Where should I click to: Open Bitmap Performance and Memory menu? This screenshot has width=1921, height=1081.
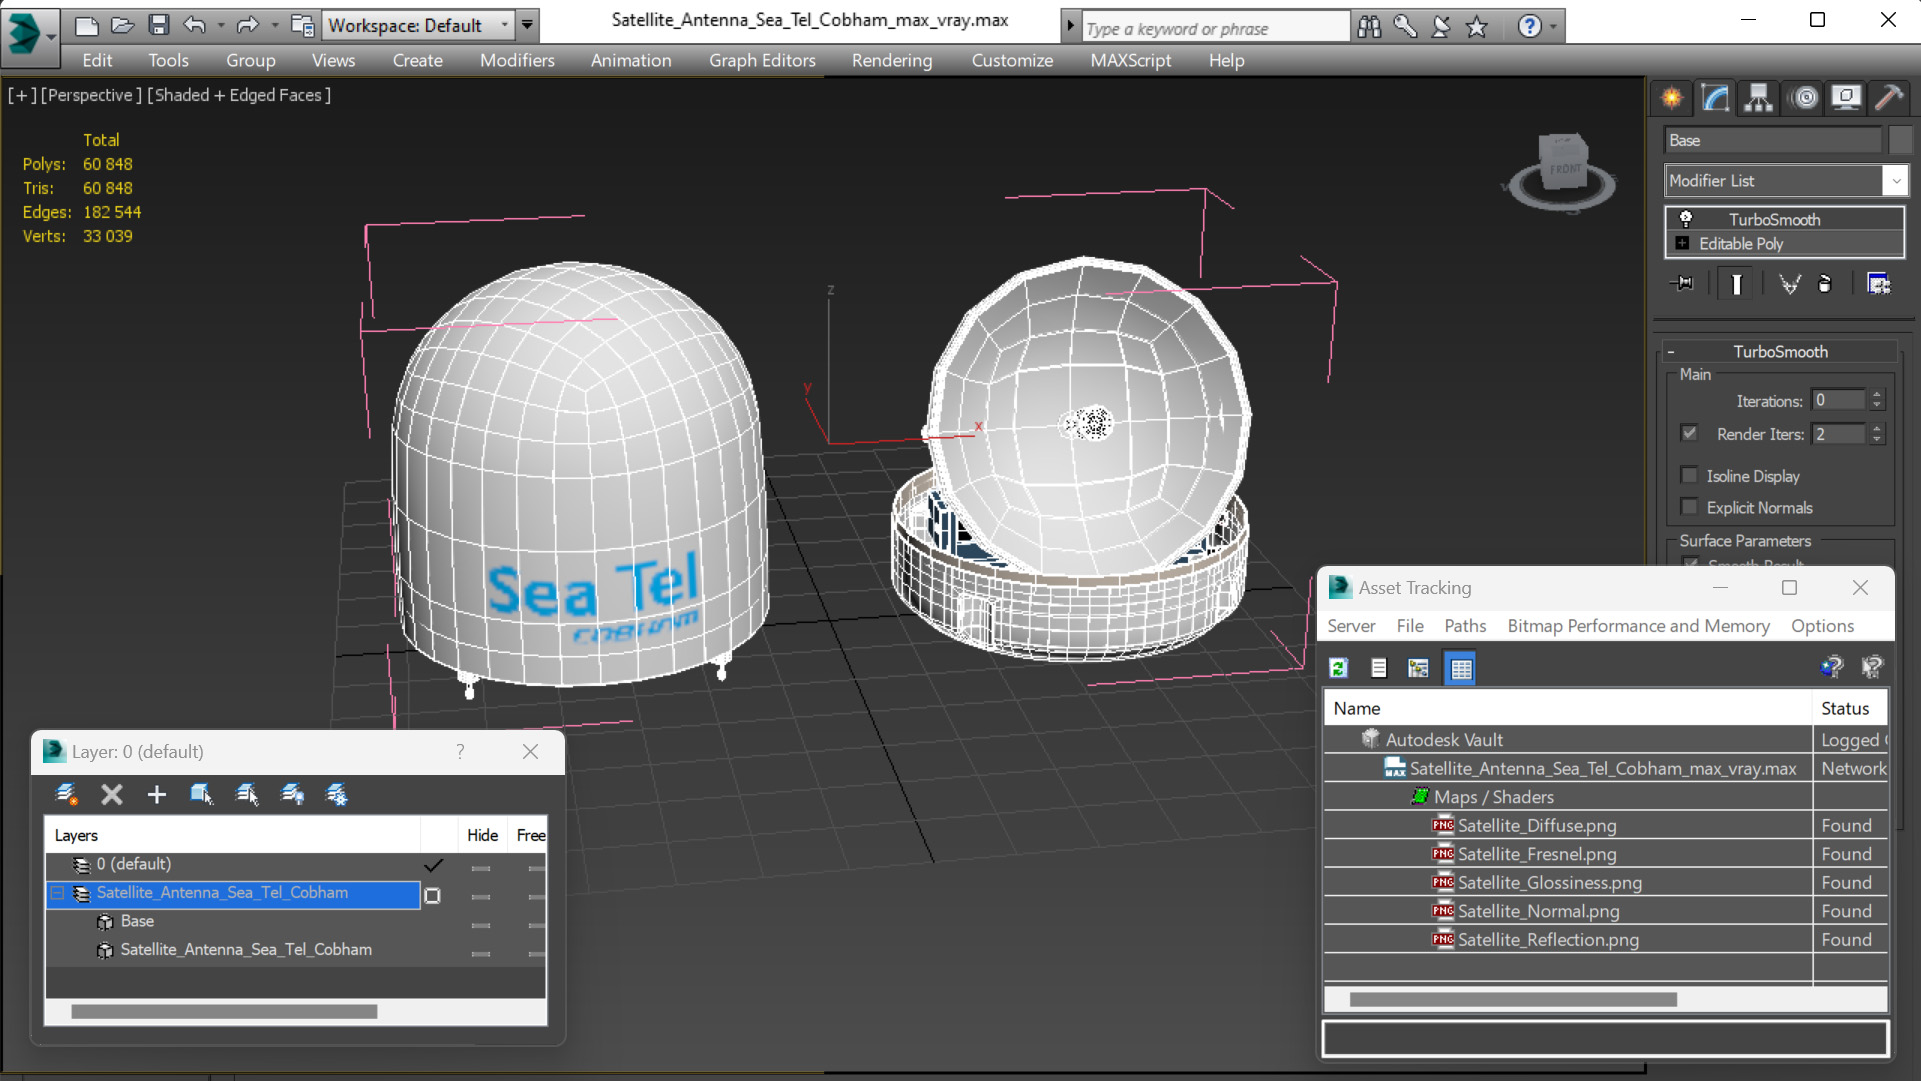(x=1638, y=625)
